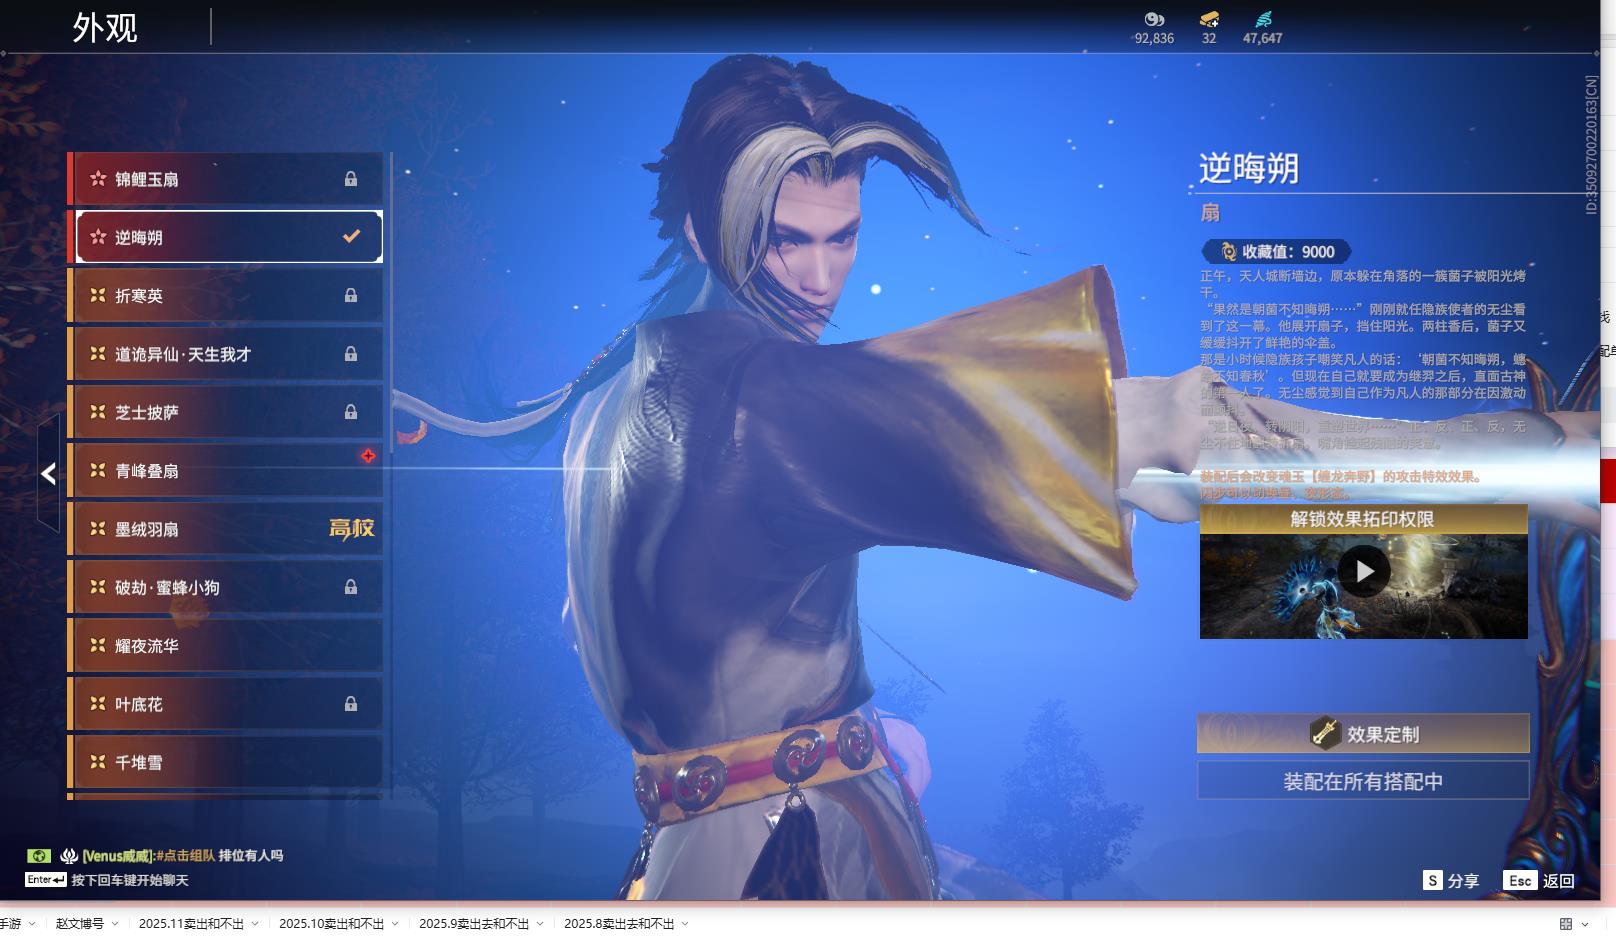Open dropdown arrow next to 赵文博号 tab
This screenshot has width=1616, height=939.
tap(115, 924)
